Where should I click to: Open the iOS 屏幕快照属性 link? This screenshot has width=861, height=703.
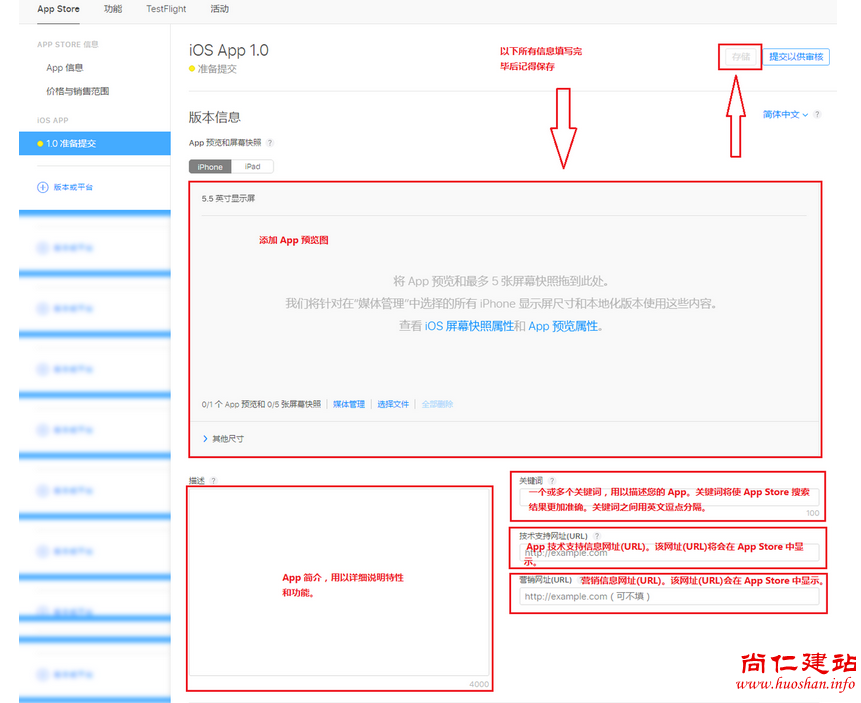pos(469,326)
